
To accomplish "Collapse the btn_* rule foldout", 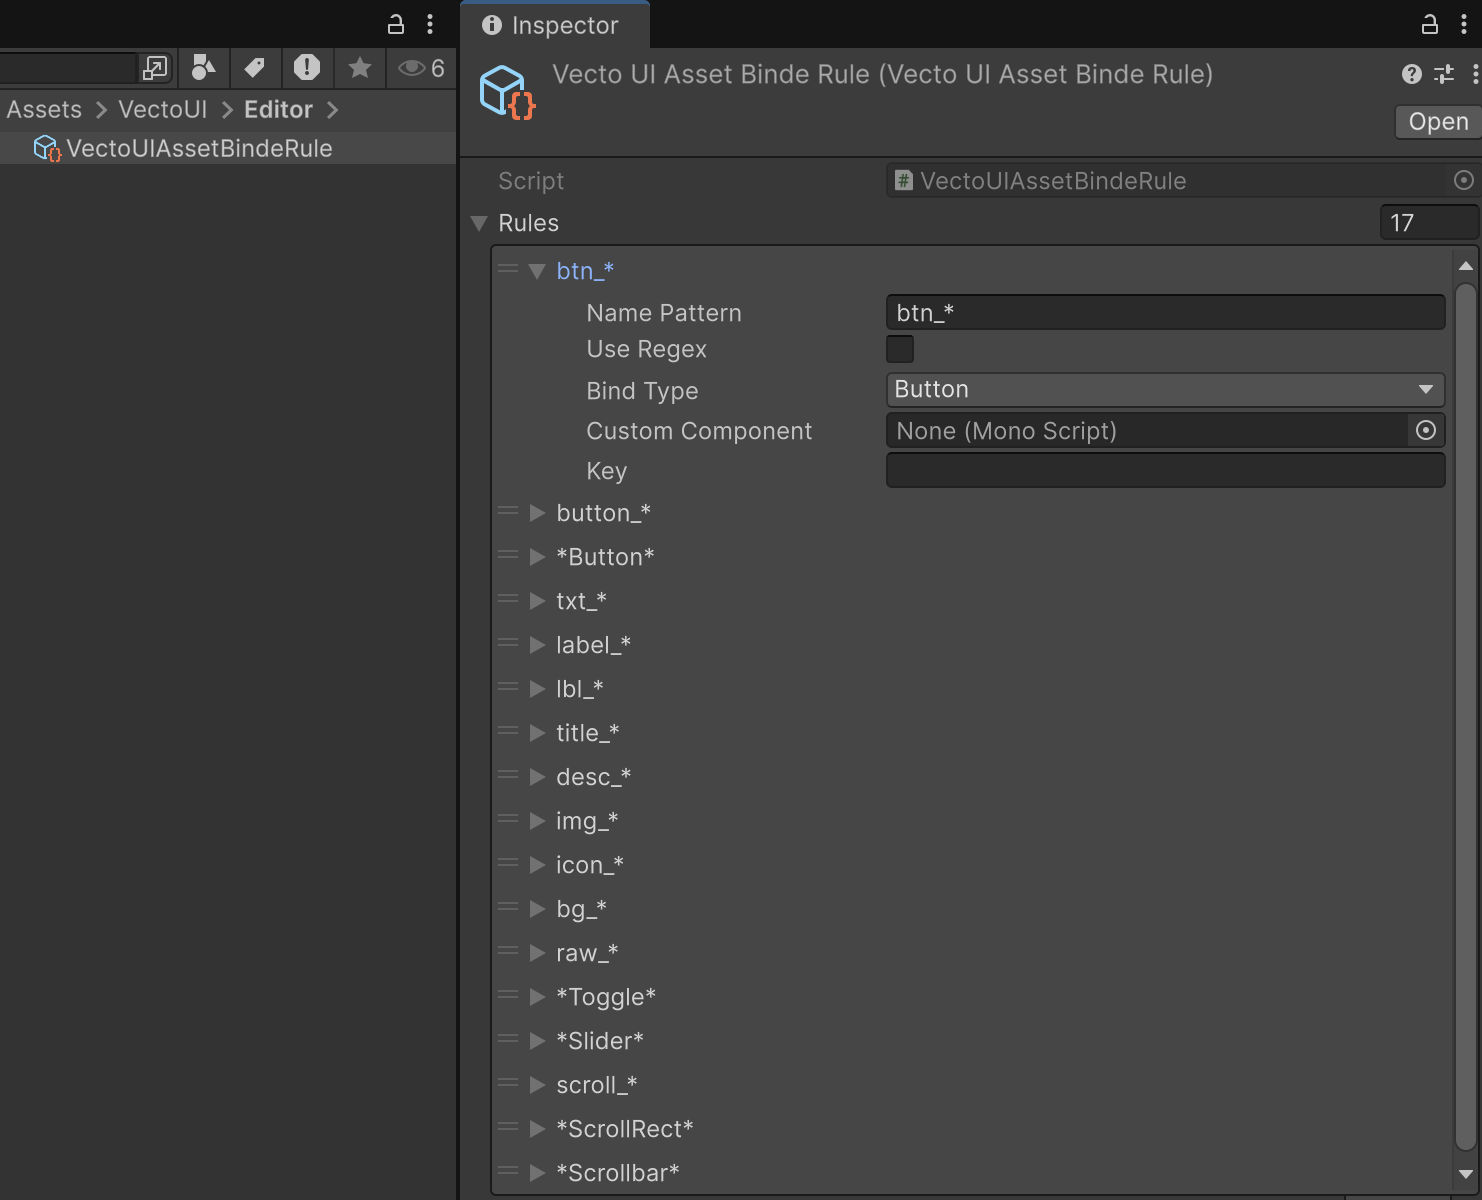I will point(537,270).
